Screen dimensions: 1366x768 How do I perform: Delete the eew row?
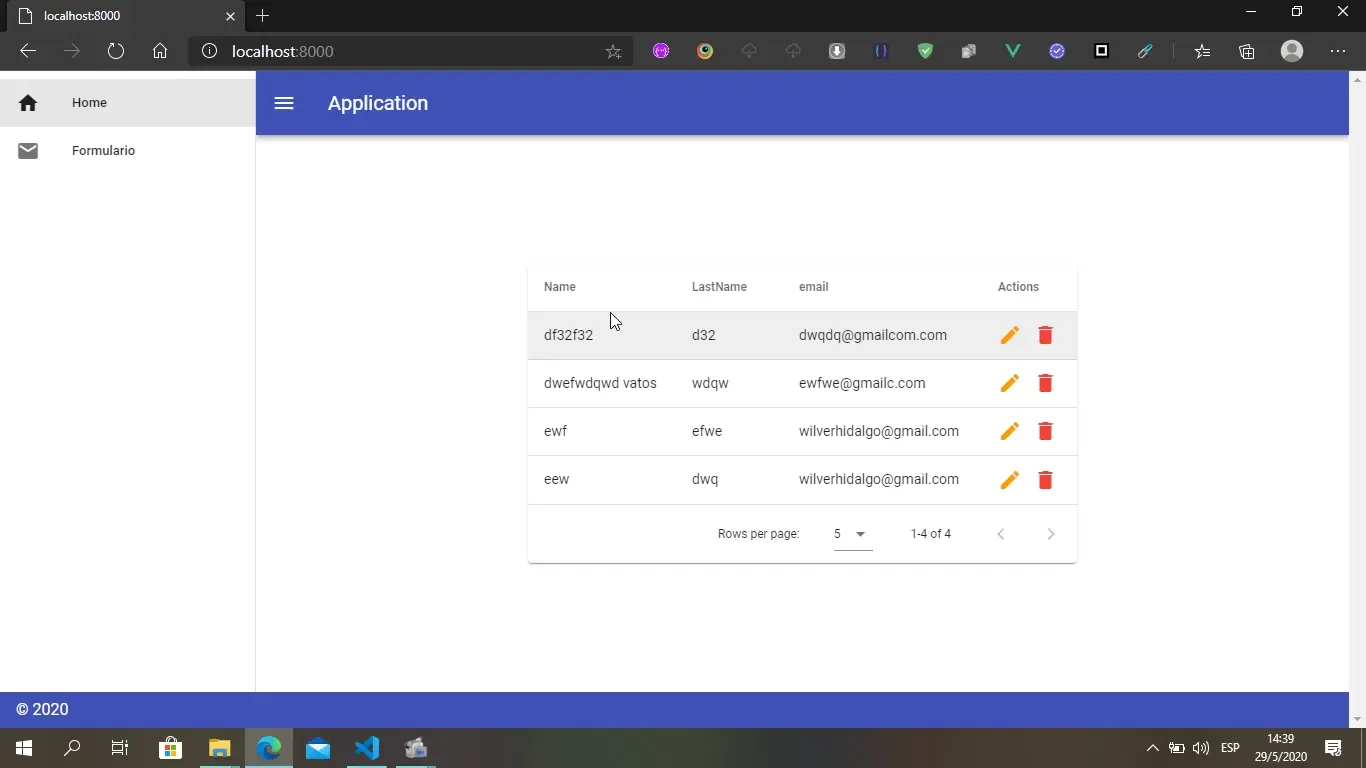pos(1045,480)
